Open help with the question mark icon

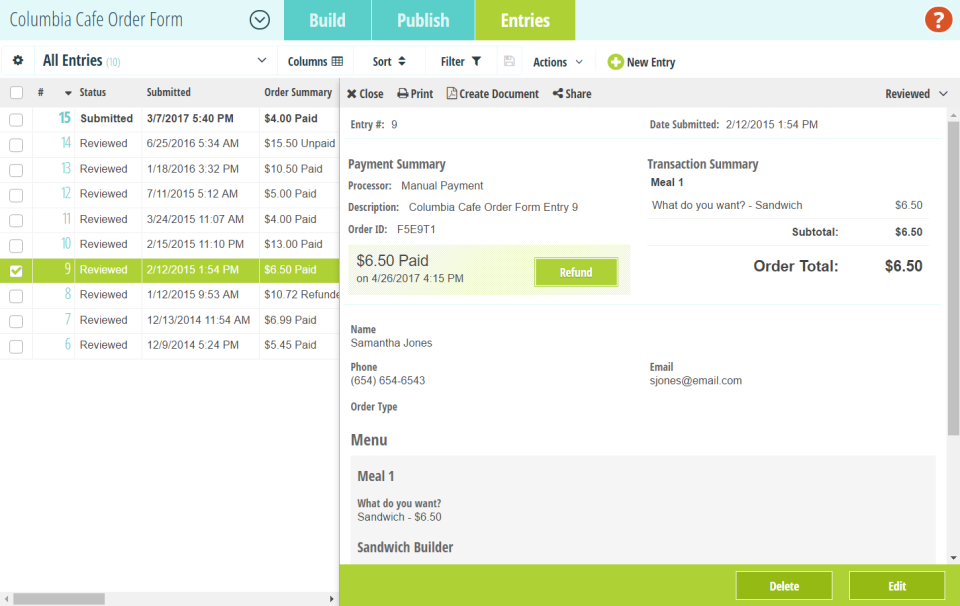[x=937, y=19]
